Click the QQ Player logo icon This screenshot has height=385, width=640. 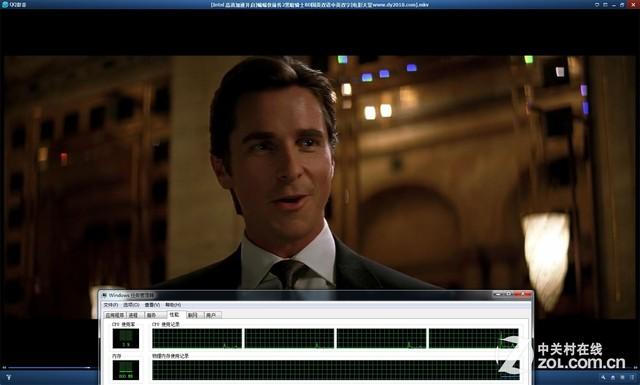pos(5,4)
